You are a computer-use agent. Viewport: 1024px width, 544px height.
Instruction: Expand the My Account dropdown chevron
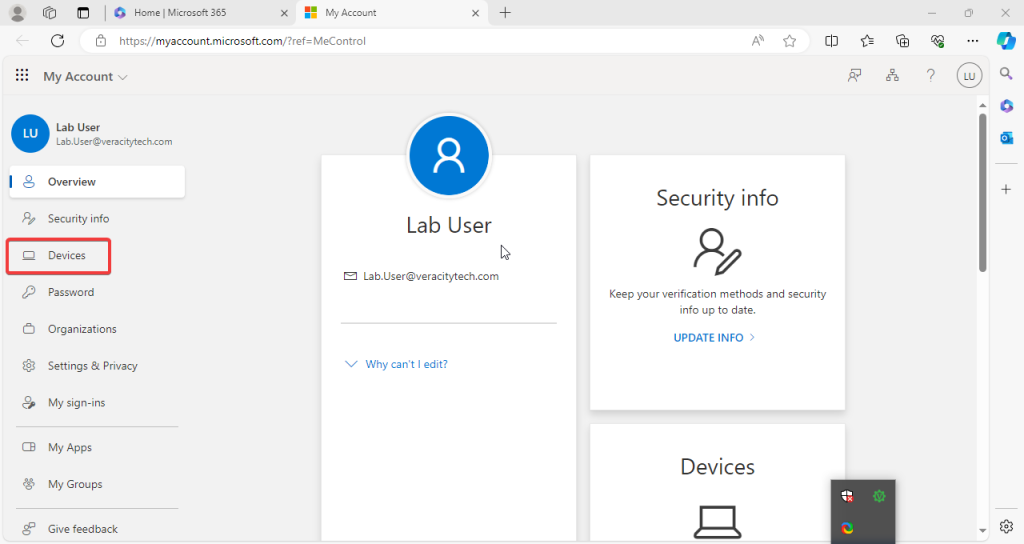(123, 77)
